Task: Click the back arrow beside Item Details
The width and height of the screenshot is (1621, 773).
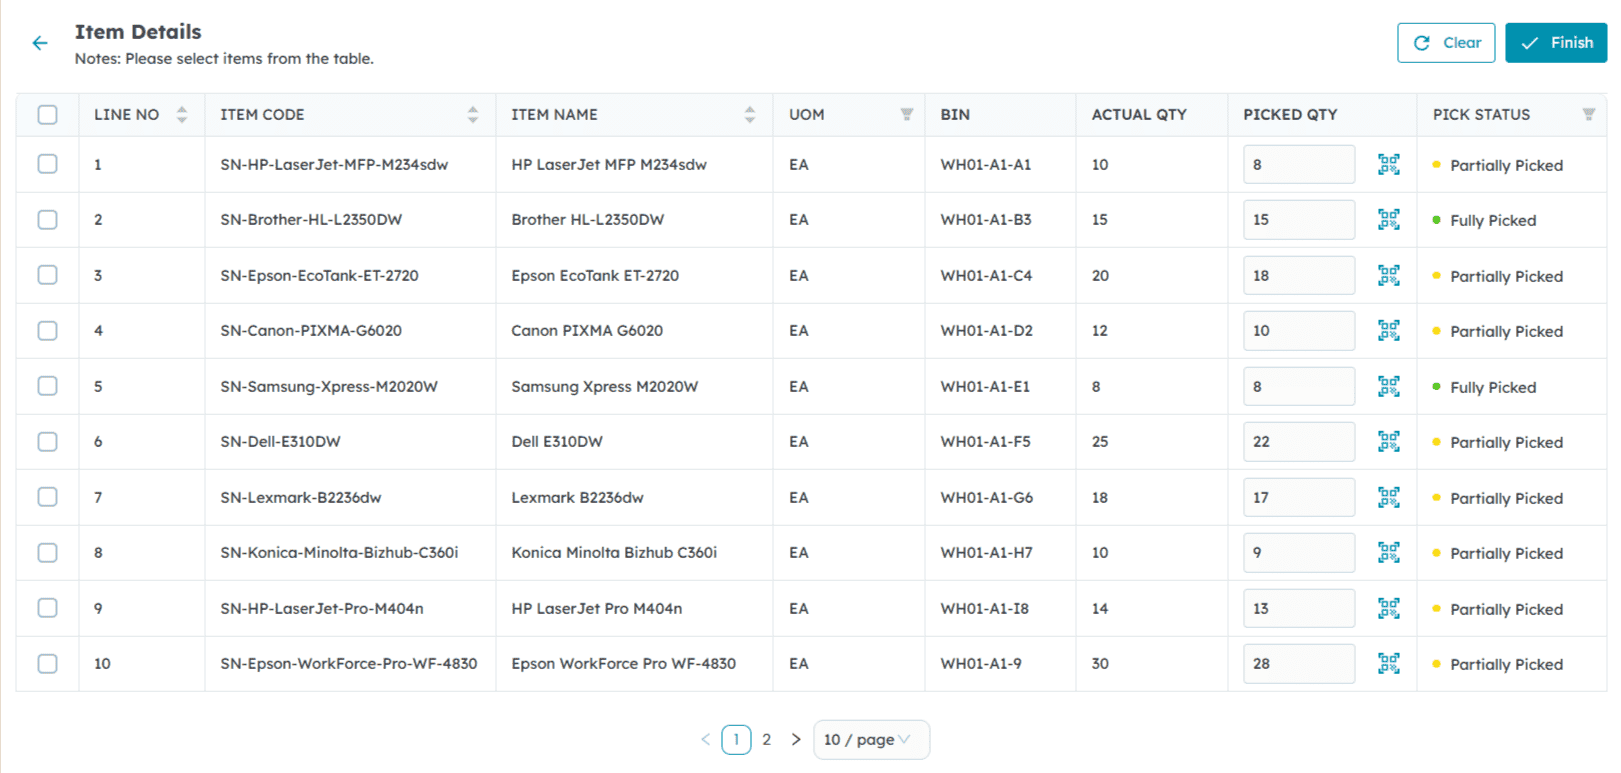Action: click(40, 43)
